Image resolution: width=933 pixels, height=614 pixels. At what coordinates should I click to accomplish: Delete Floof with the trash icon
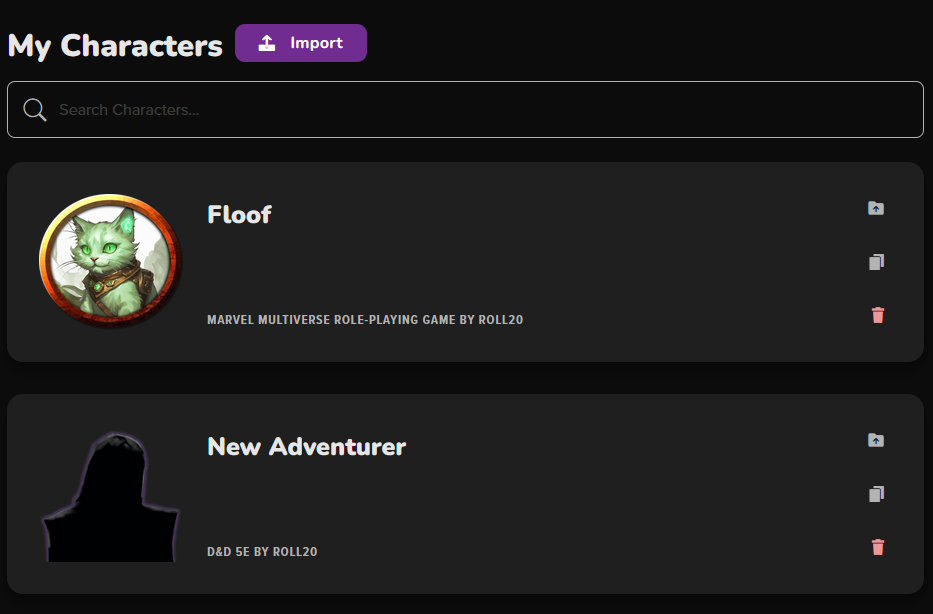[878, 315]
